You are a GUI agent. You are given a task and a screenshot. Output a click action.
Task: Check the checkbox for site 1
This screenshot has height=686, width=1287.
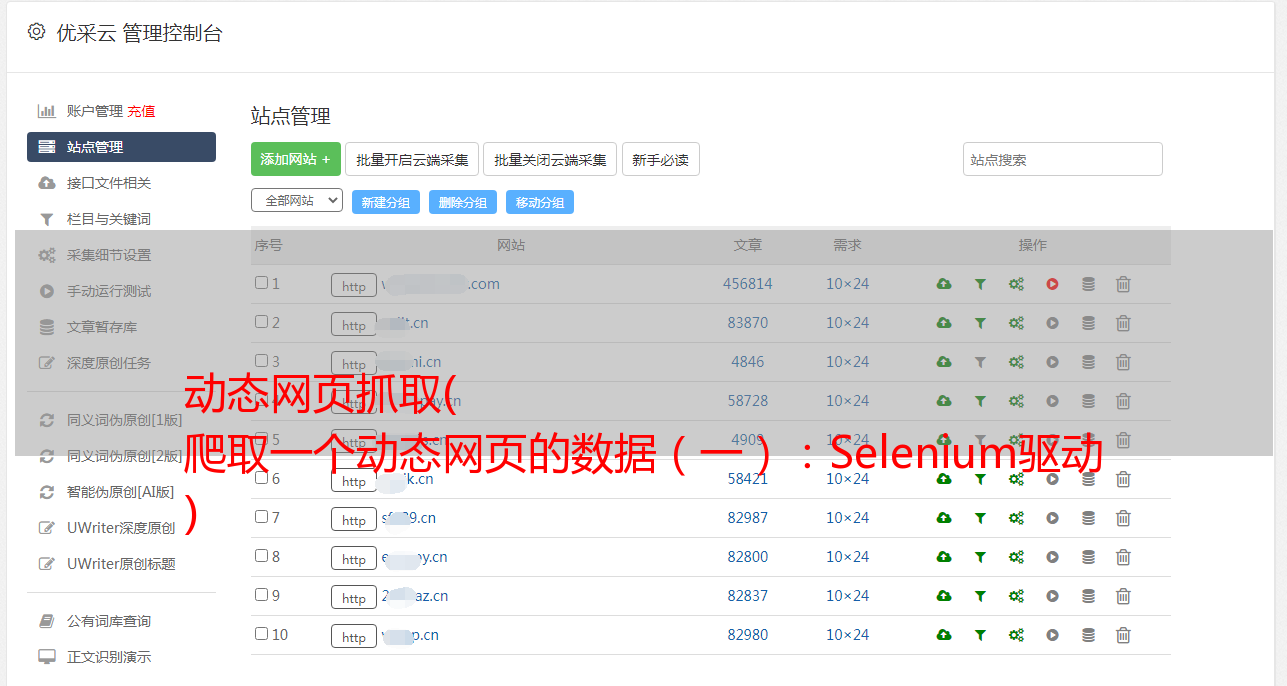click(x=261, y=283)
